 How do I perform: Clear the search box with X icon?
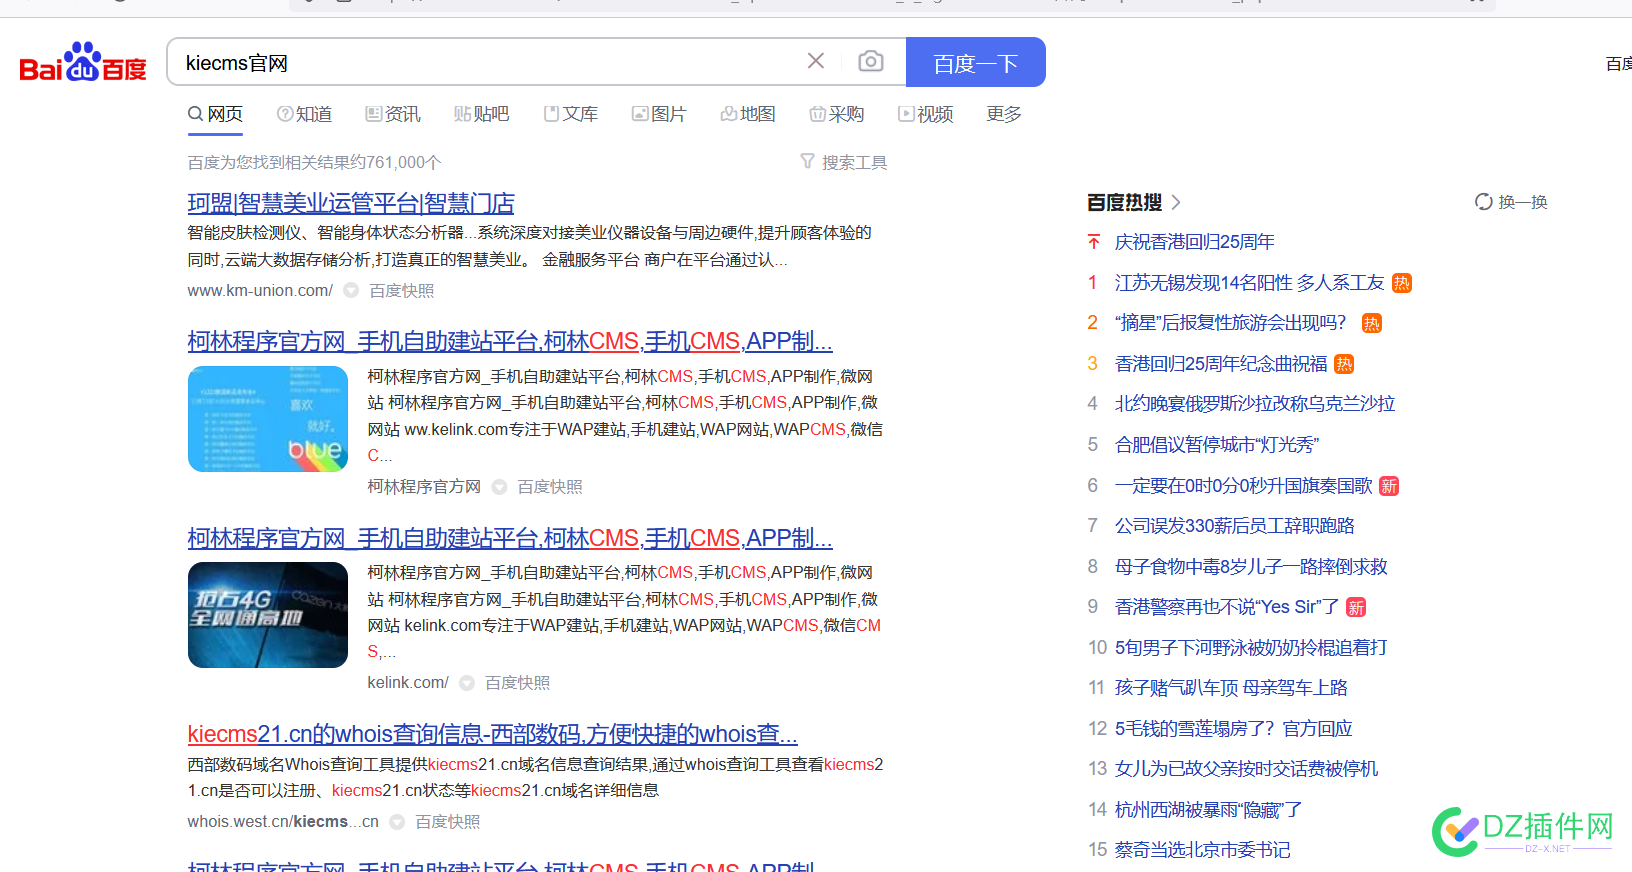tap(816, 61)
